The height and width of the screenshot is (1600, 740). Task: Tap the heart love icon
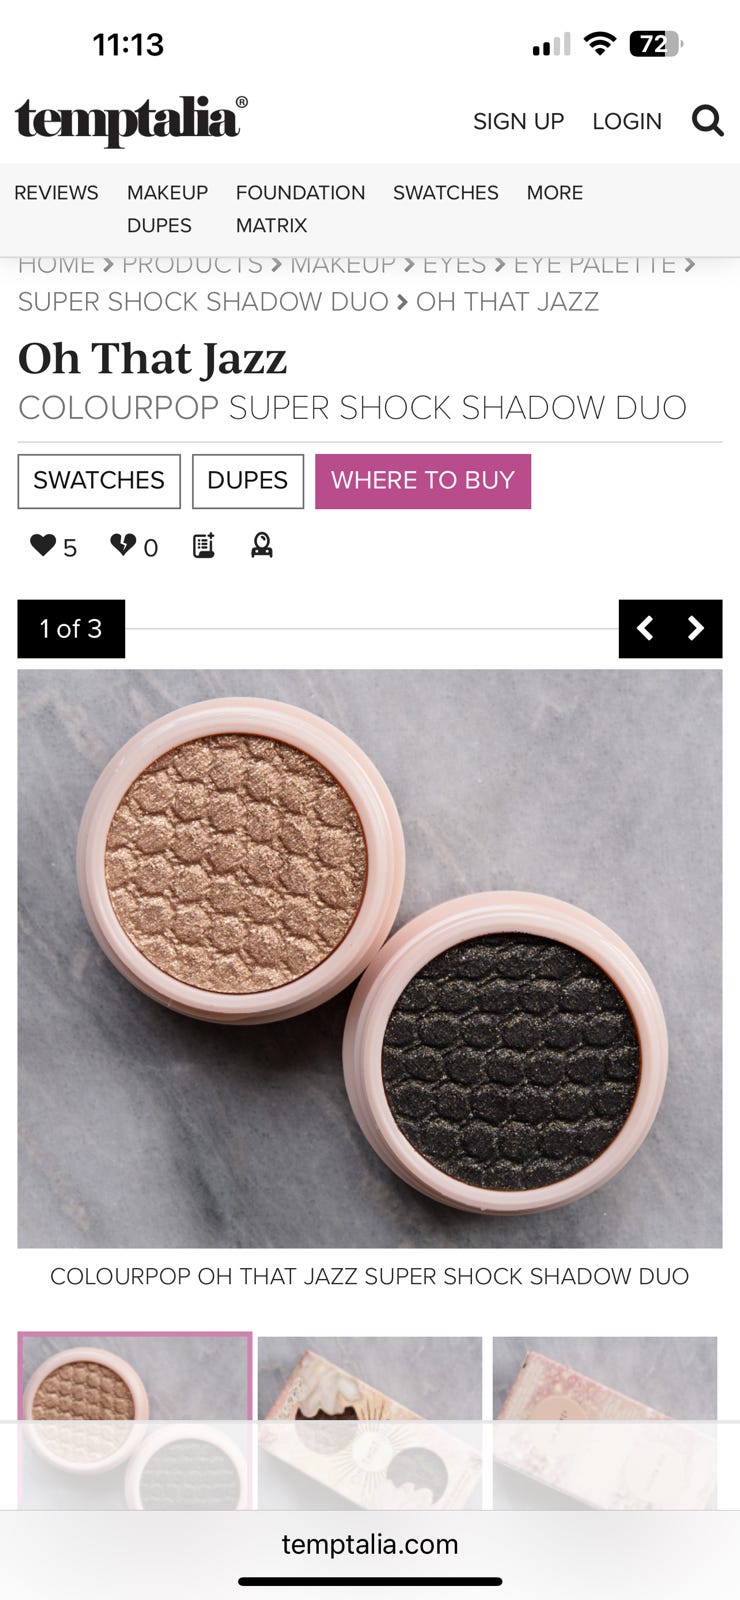(43, 545)
